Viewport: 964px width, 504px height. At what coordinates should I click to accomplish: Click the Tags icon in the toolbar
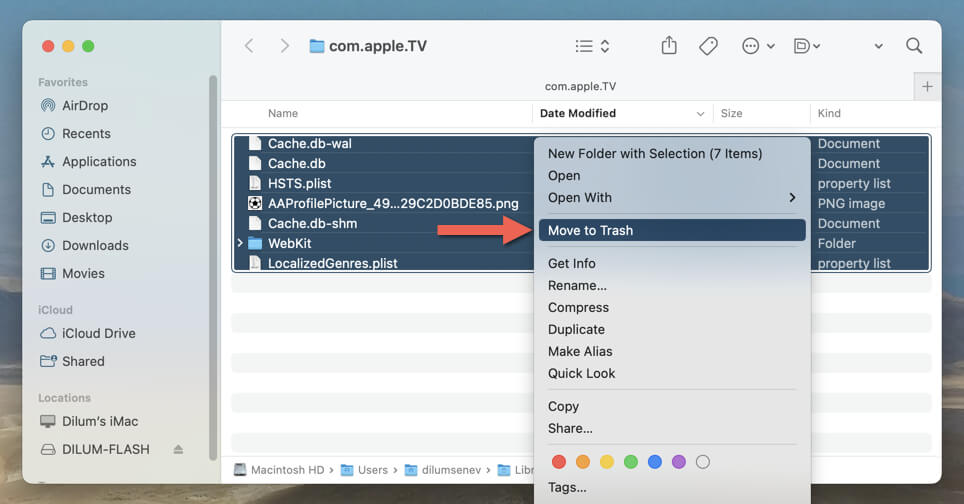point(708,46)
